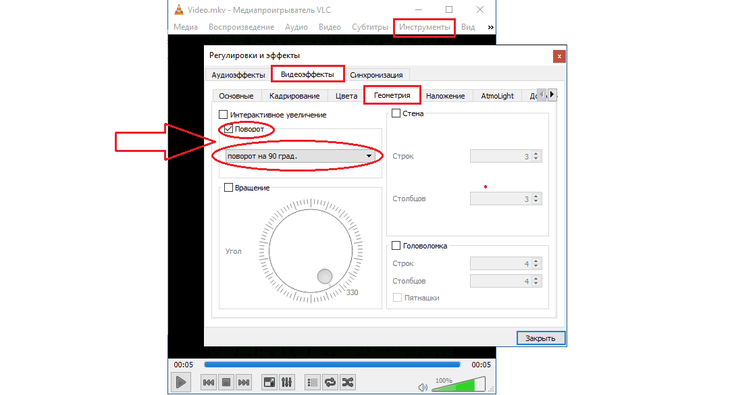Check the Интерактивное увеличение option

pos(223,115)
